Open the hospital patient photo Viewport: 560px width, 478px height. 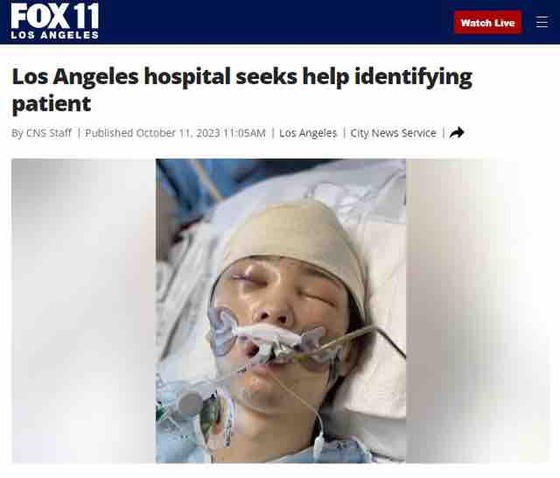(x=281, y=310)
